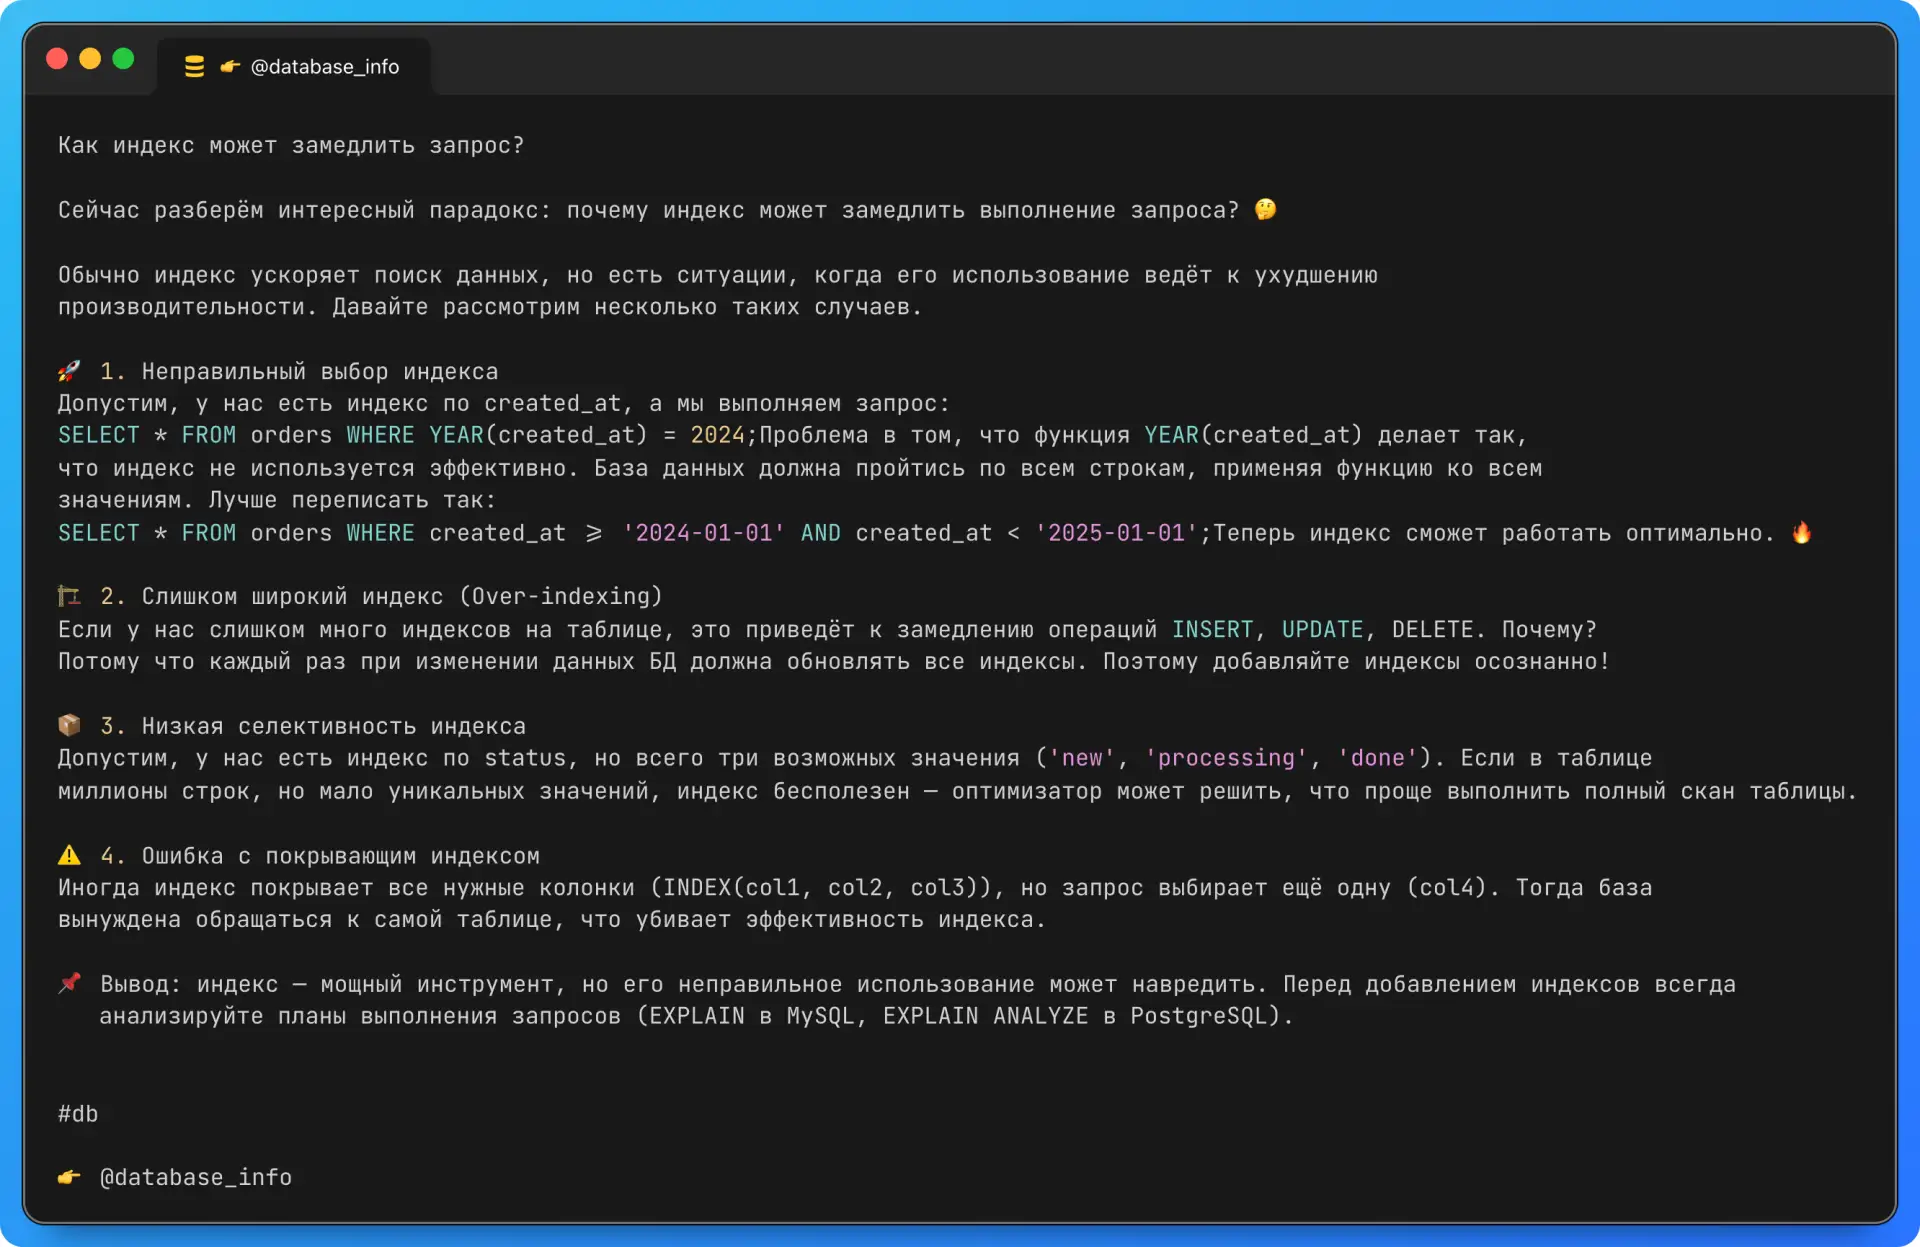Click 'INDEX(col1, col2, col3)' text

pos(820,888)
